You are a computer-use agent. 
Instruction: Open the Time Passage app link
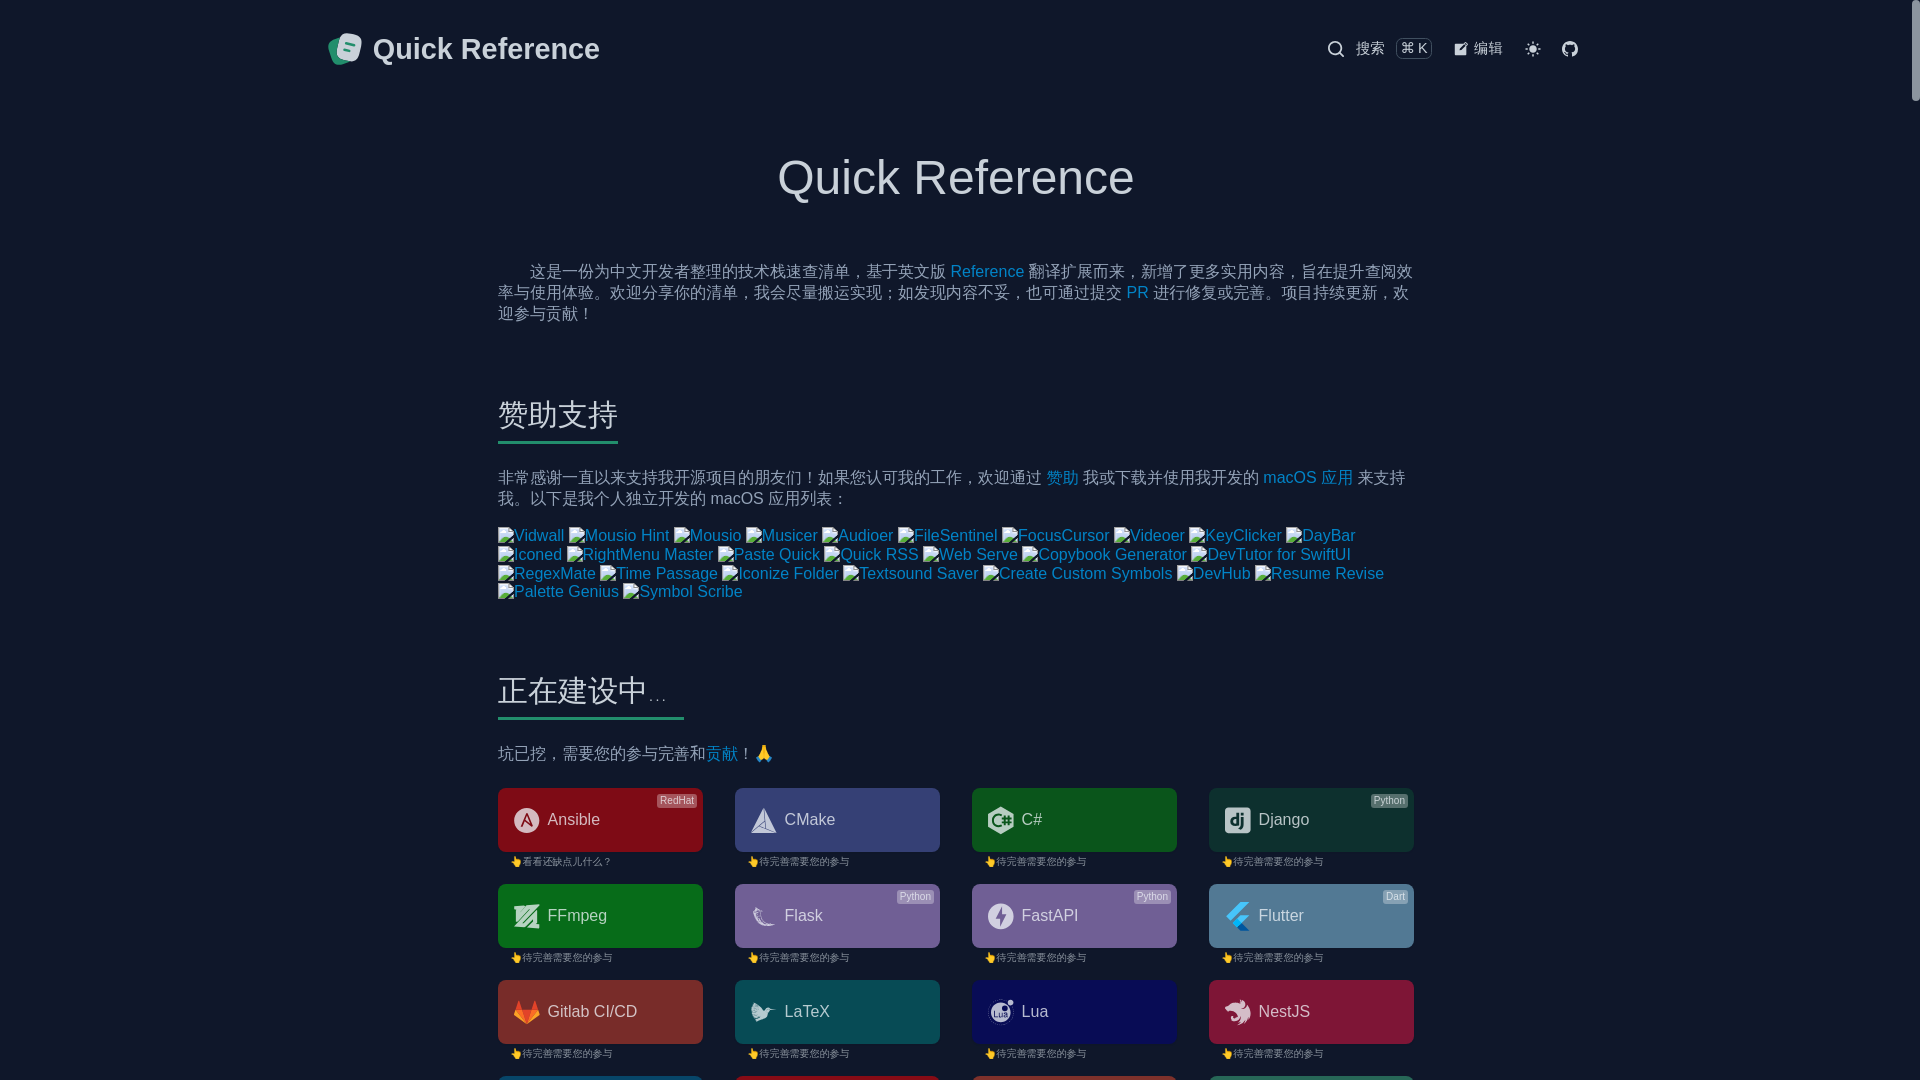pyautogui.click(x=659, y=574)
